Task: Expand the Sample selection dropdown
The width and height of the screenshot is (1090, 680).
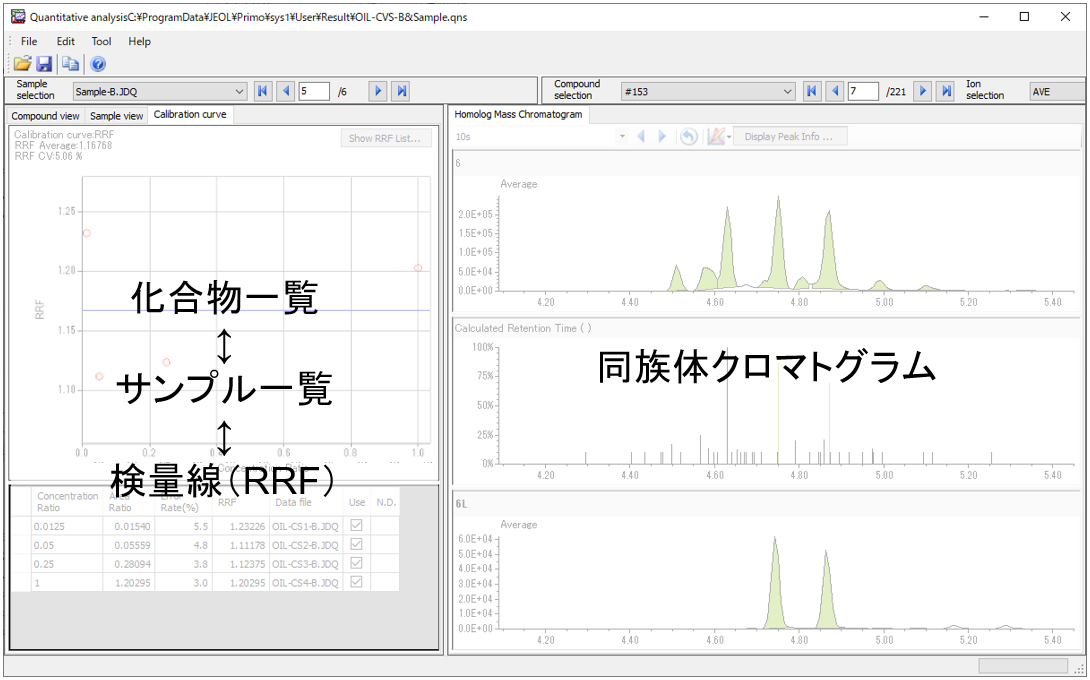Action: click(x=239, y=91)
